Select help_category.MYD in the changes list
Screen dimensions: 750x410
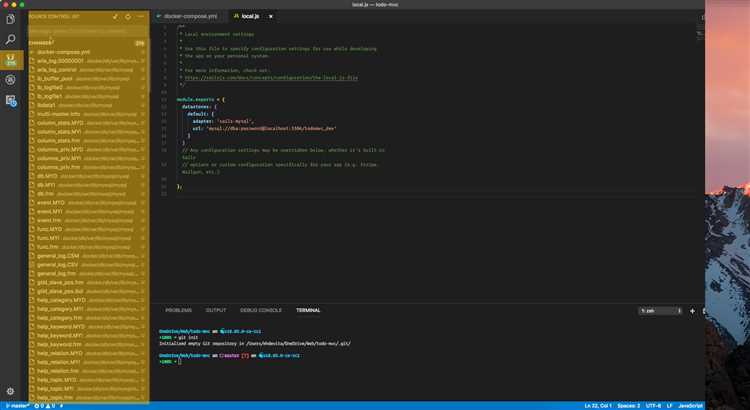point(88,300)
